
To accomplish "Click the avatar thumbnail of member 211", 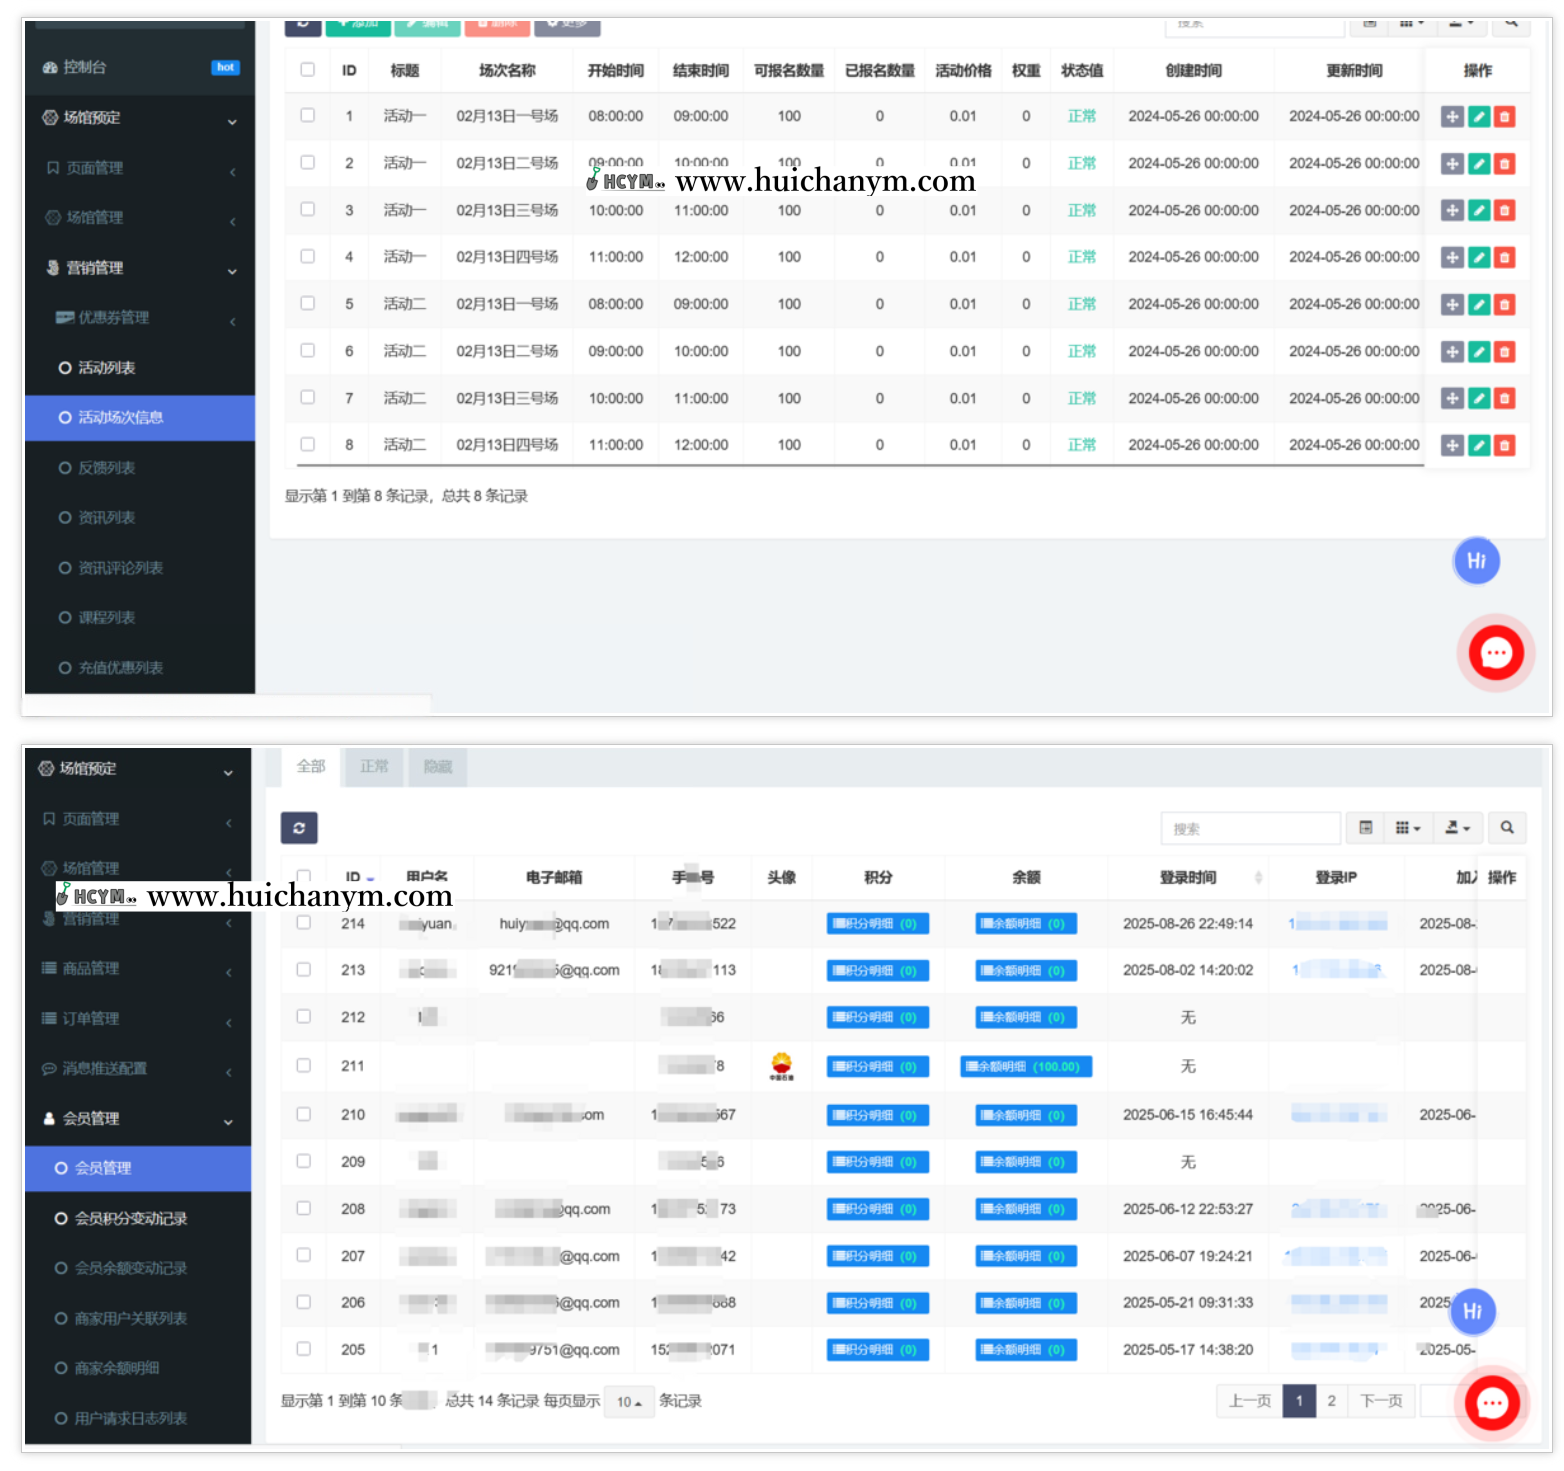I will [x=781, y=1066].
